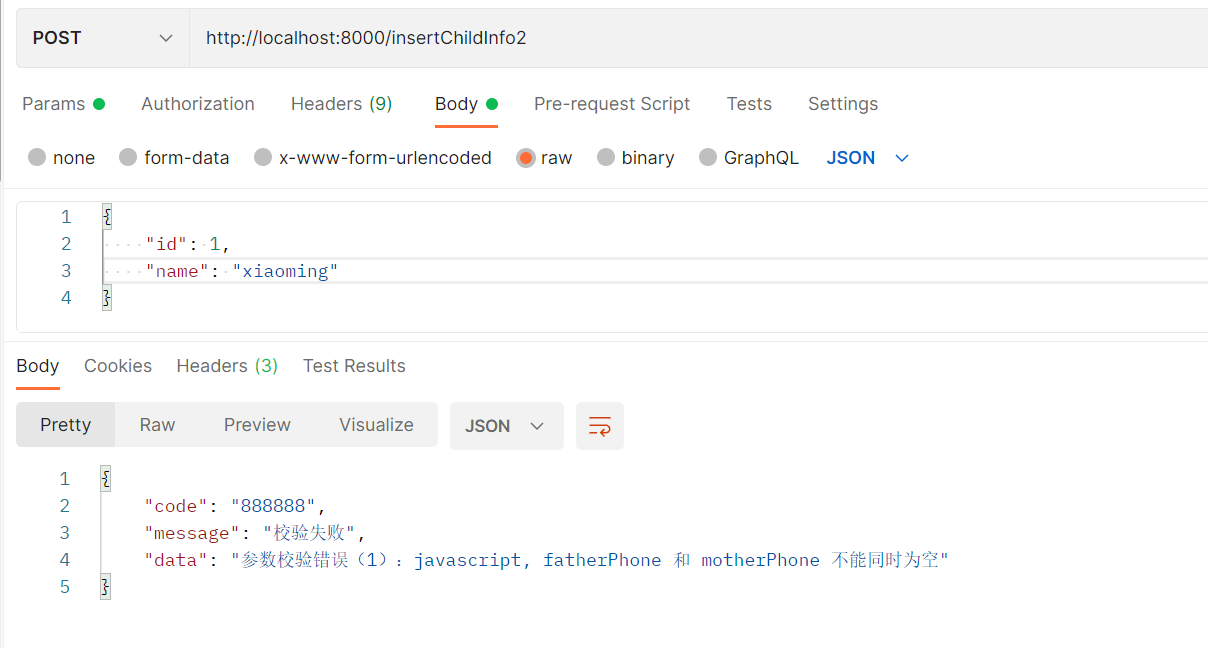
Task: Open the Params tab
Action: pos(63,104)
